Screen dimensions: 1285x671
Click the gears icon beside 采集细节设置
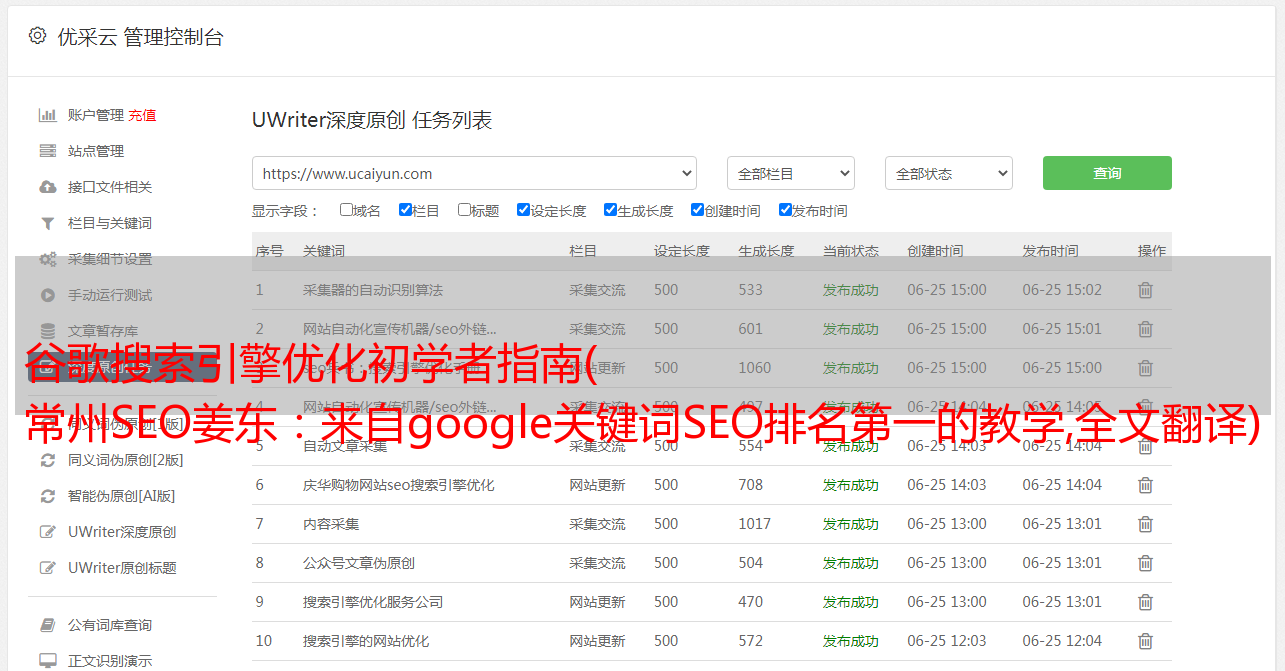[47, 259]
